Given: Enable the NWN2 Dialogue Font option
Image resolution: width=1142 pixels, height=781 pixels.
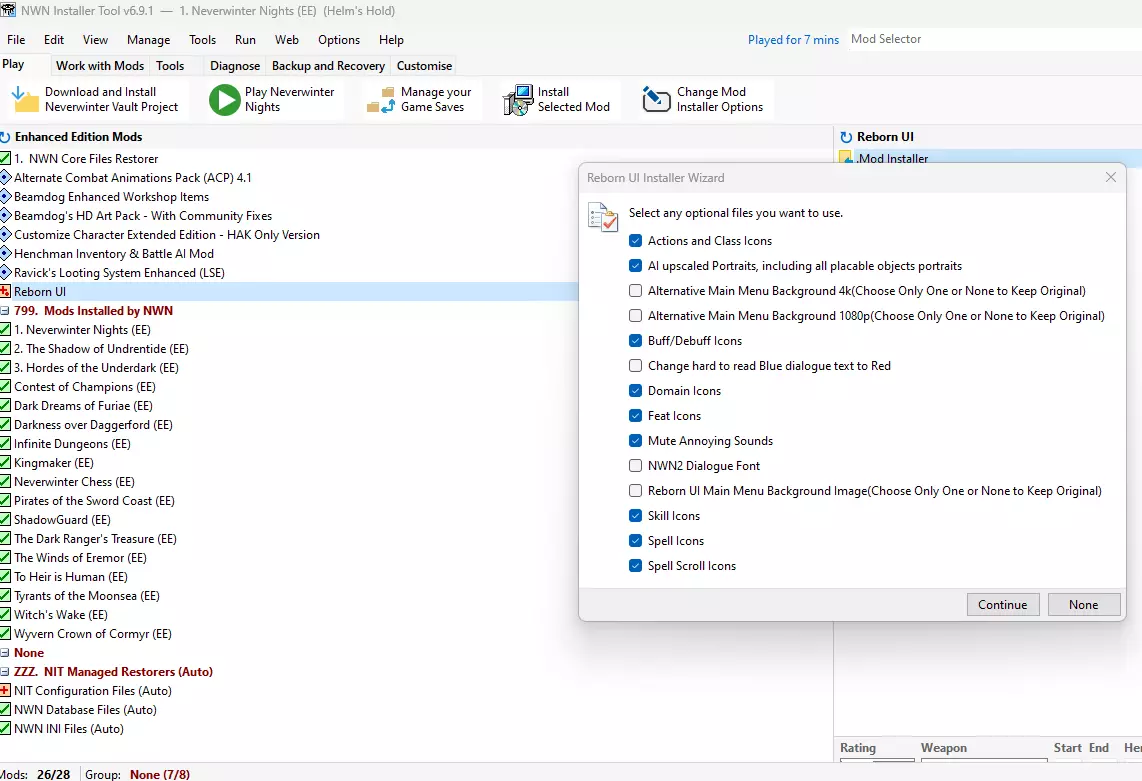Looking at the screenshot, I should tap(636, 466).
